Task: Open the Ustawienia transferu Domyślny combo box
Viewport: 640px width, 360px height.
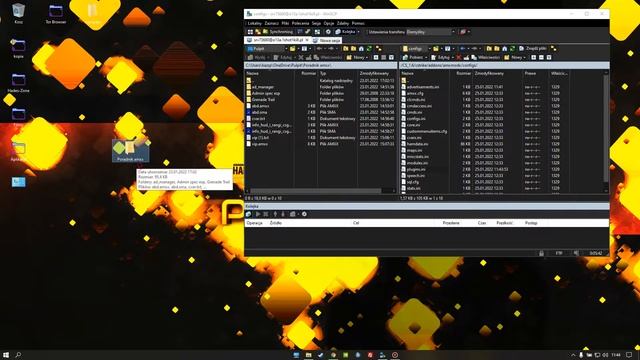Action: coord(431,32)
